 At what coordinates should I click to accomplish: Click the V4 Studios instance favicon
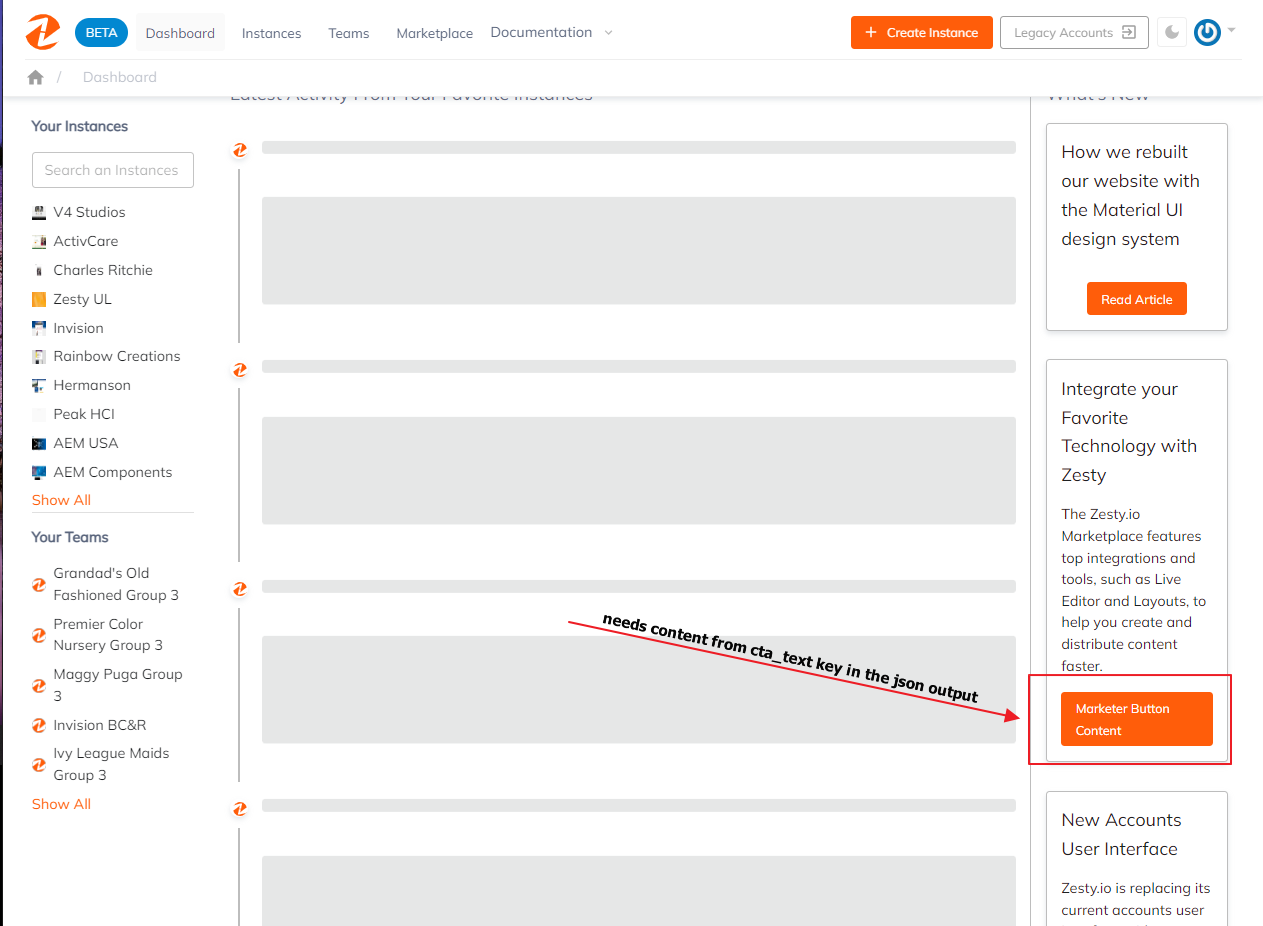[38, 212]
